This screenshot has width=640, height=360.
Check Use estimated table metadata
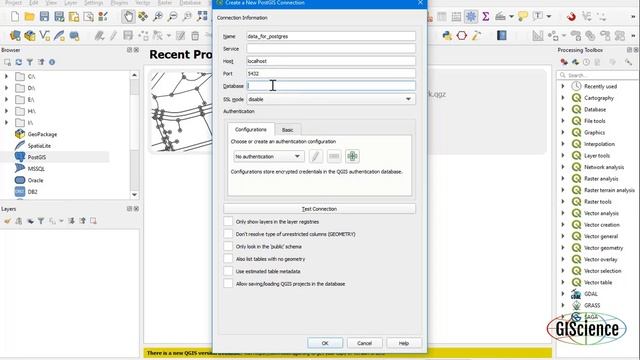(x=228, y=271)
